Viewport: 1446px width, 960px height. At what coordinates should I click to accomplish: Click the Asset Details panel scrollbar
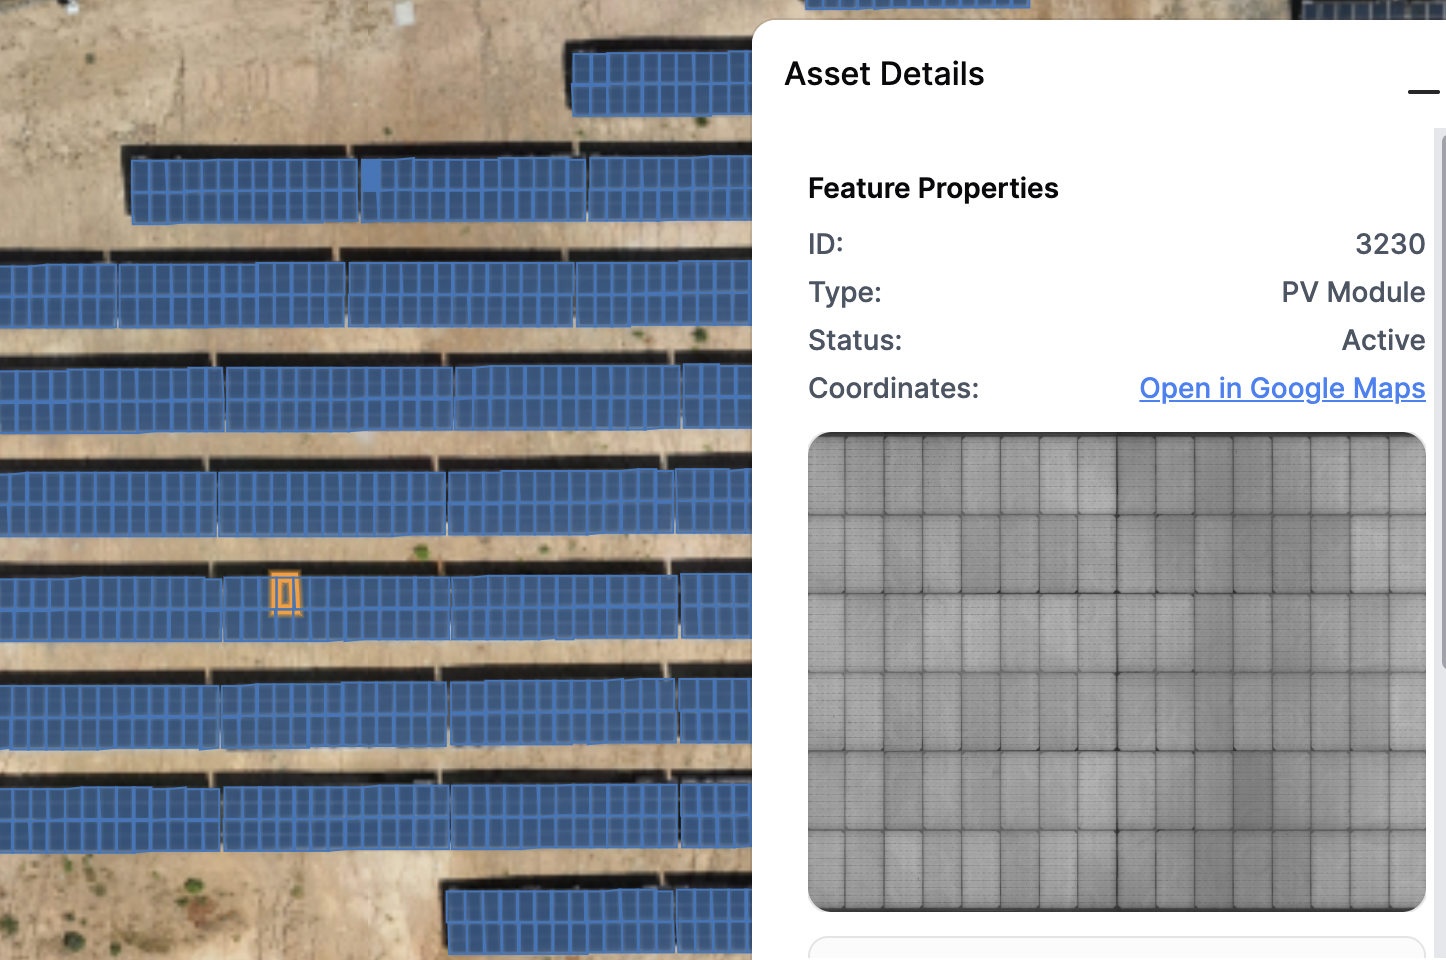click(x=1440, y=400)
